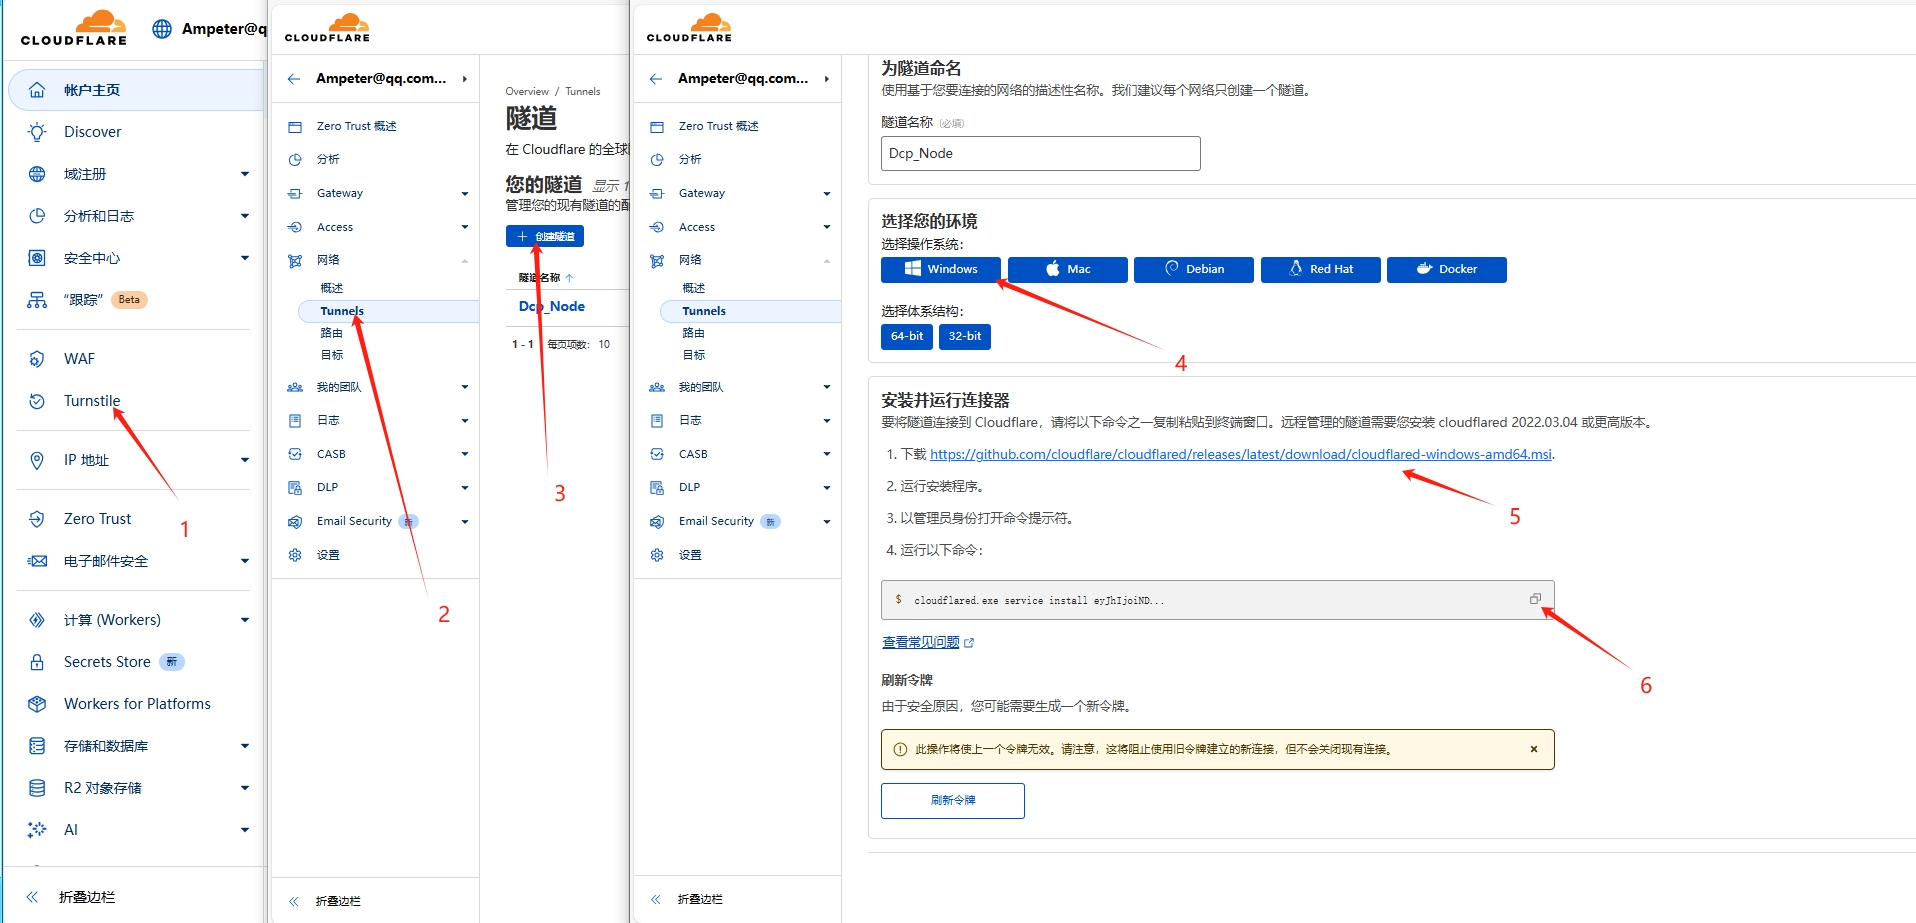Viewport: 1916px width, 923px height.
Task: Click the collapse chevrons icon in left sidebar bottom
Action: 32,897
